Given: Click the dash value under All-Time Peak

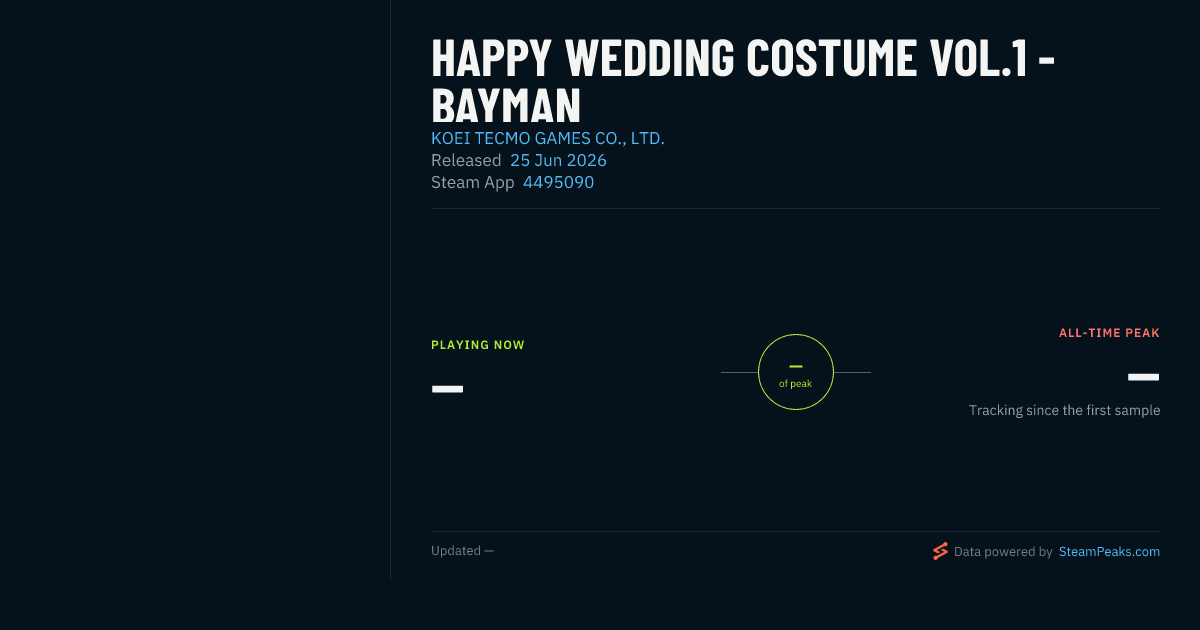Looking at the screenshot, I should click(x=1143, y=377).
